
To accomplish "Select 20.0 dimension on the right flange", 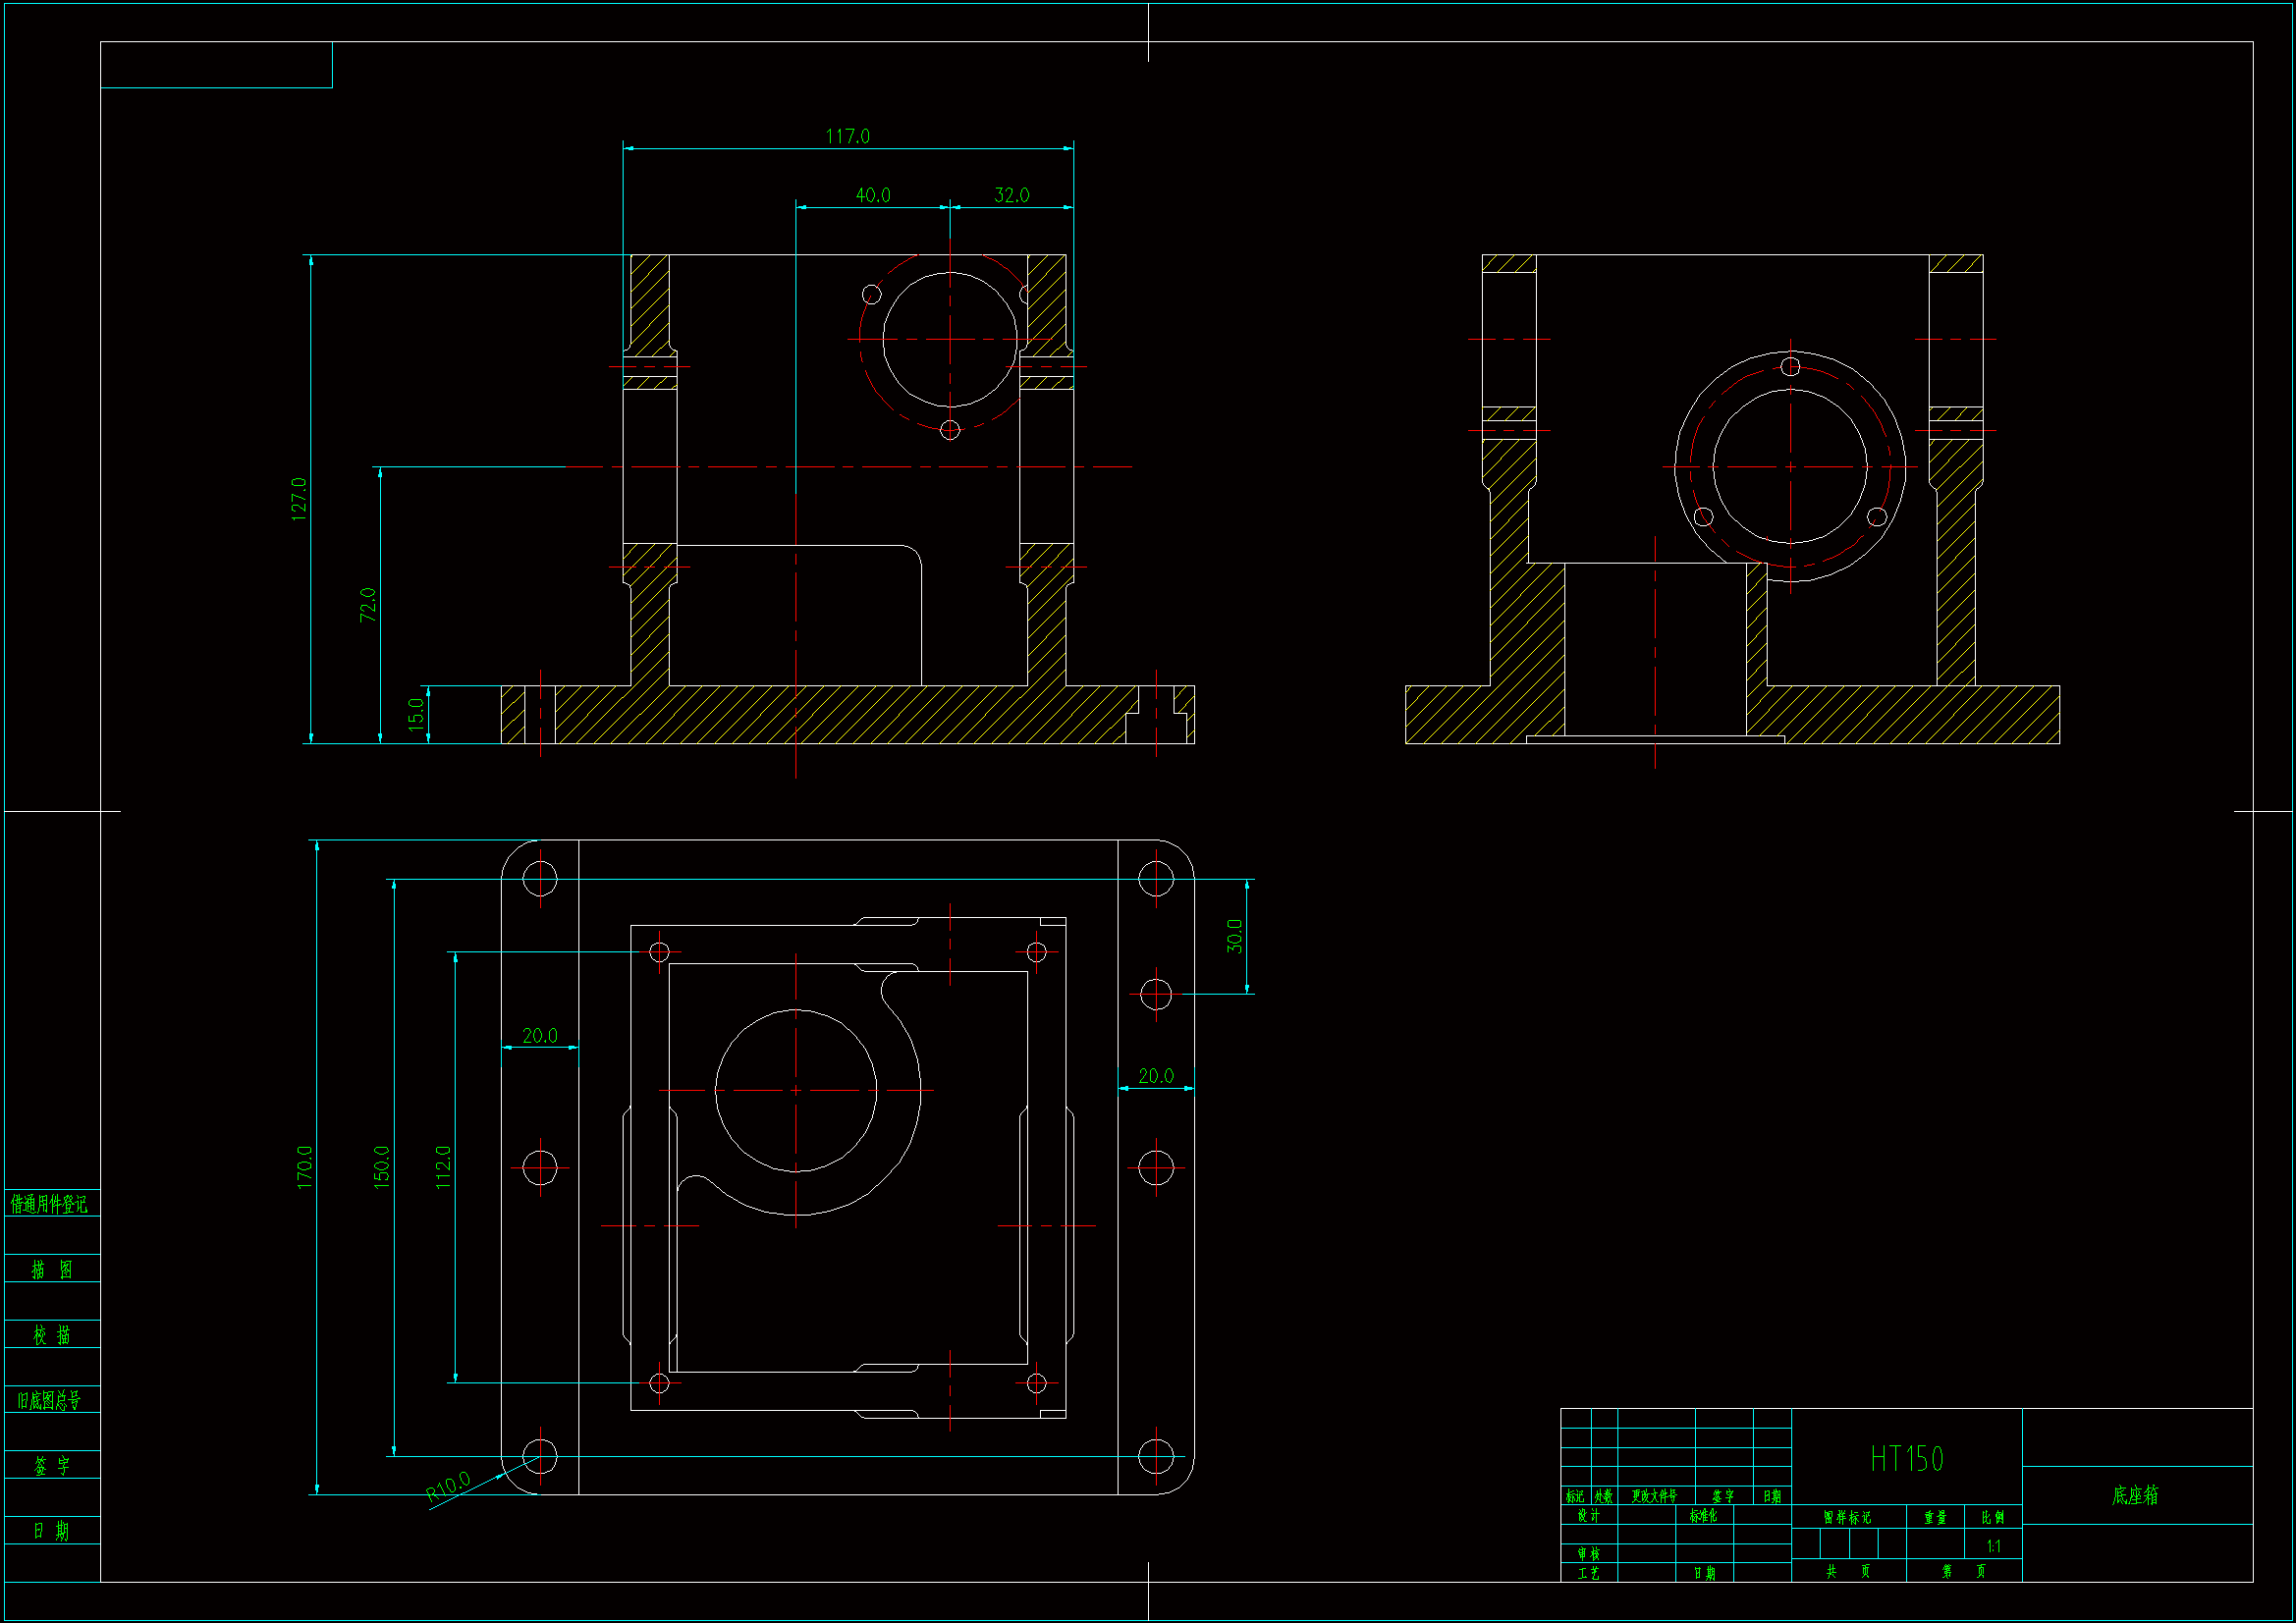I will (x=1156, y=1076).
